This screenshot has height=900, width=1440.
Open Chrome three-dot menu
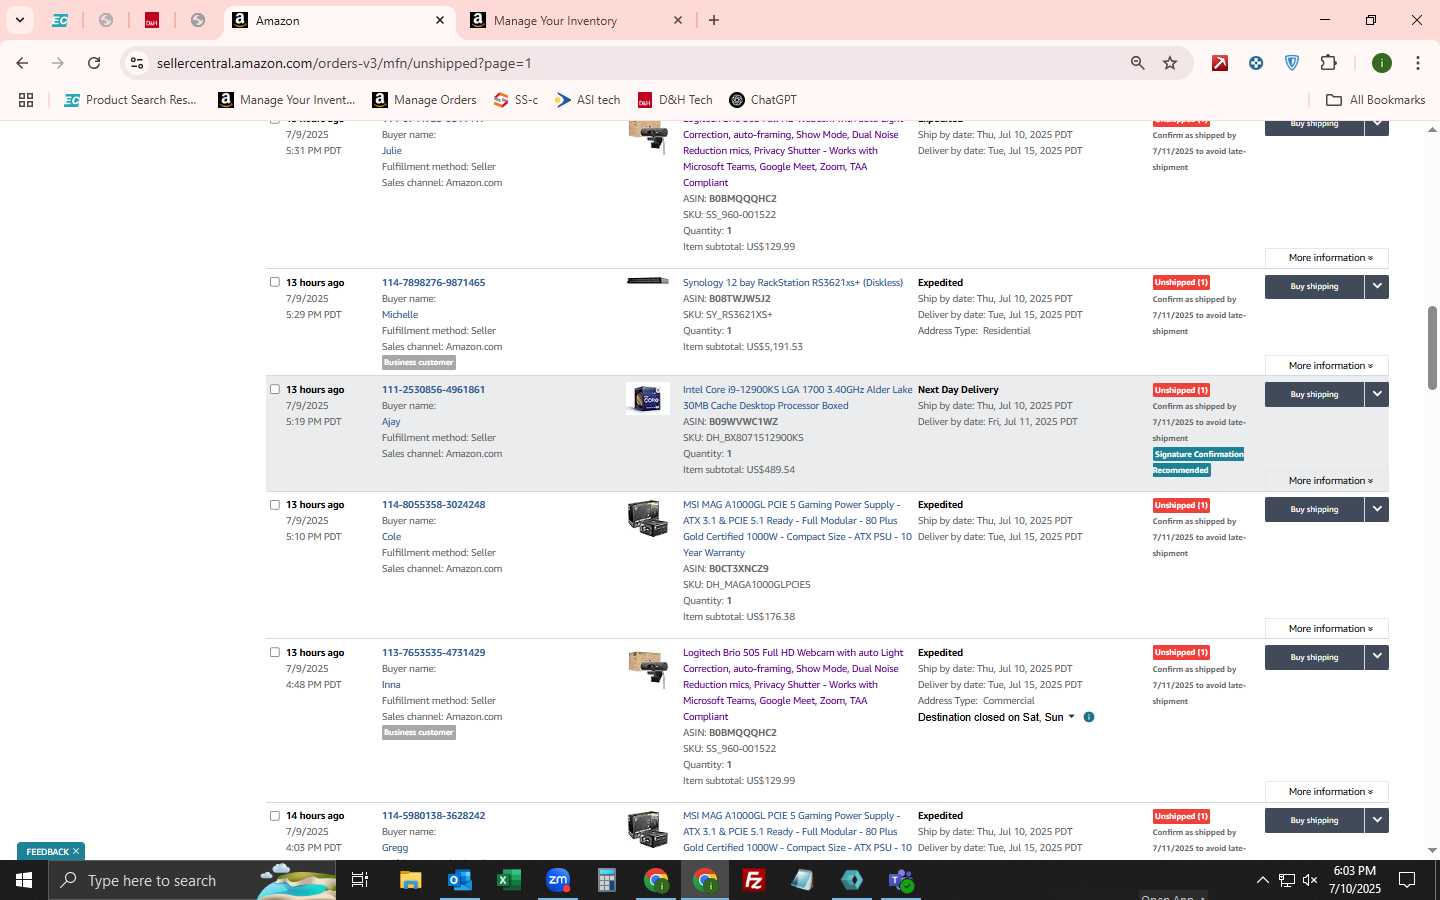[x=1417, y=63]
